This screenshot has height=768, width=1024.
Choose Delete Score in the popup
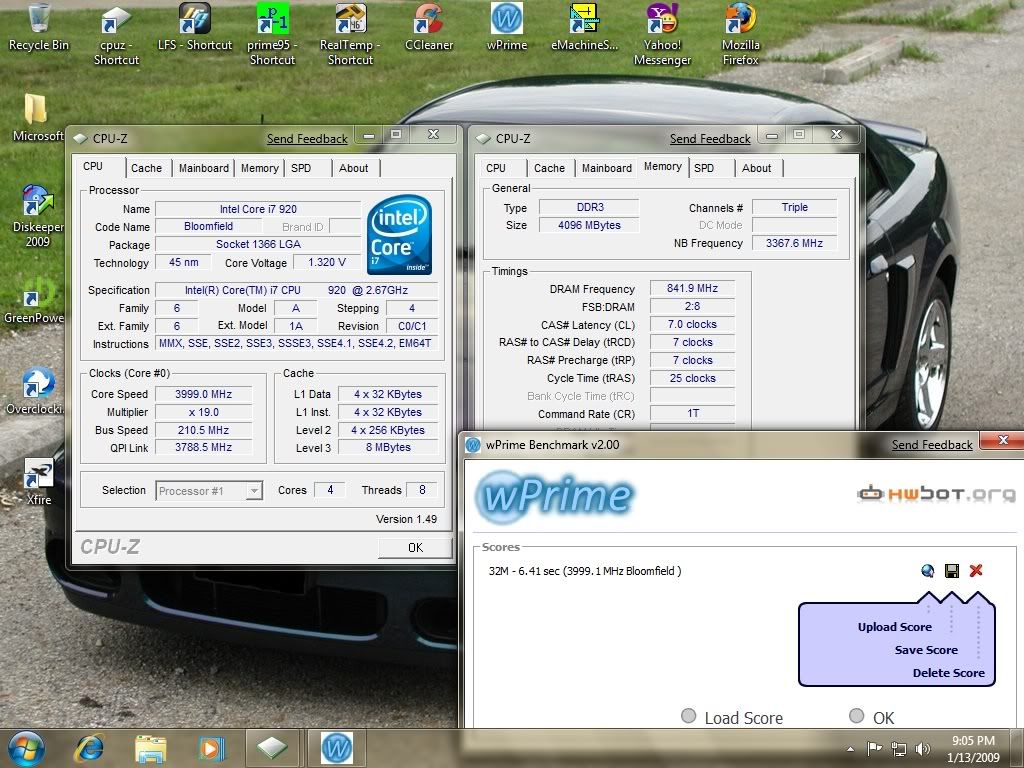pos(948,673)
